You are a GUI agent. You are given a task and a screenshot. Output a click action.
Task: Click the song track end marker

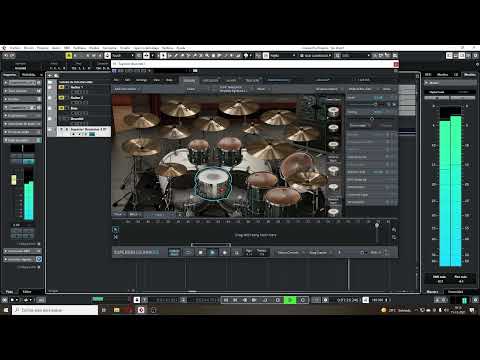pos(377,226)
